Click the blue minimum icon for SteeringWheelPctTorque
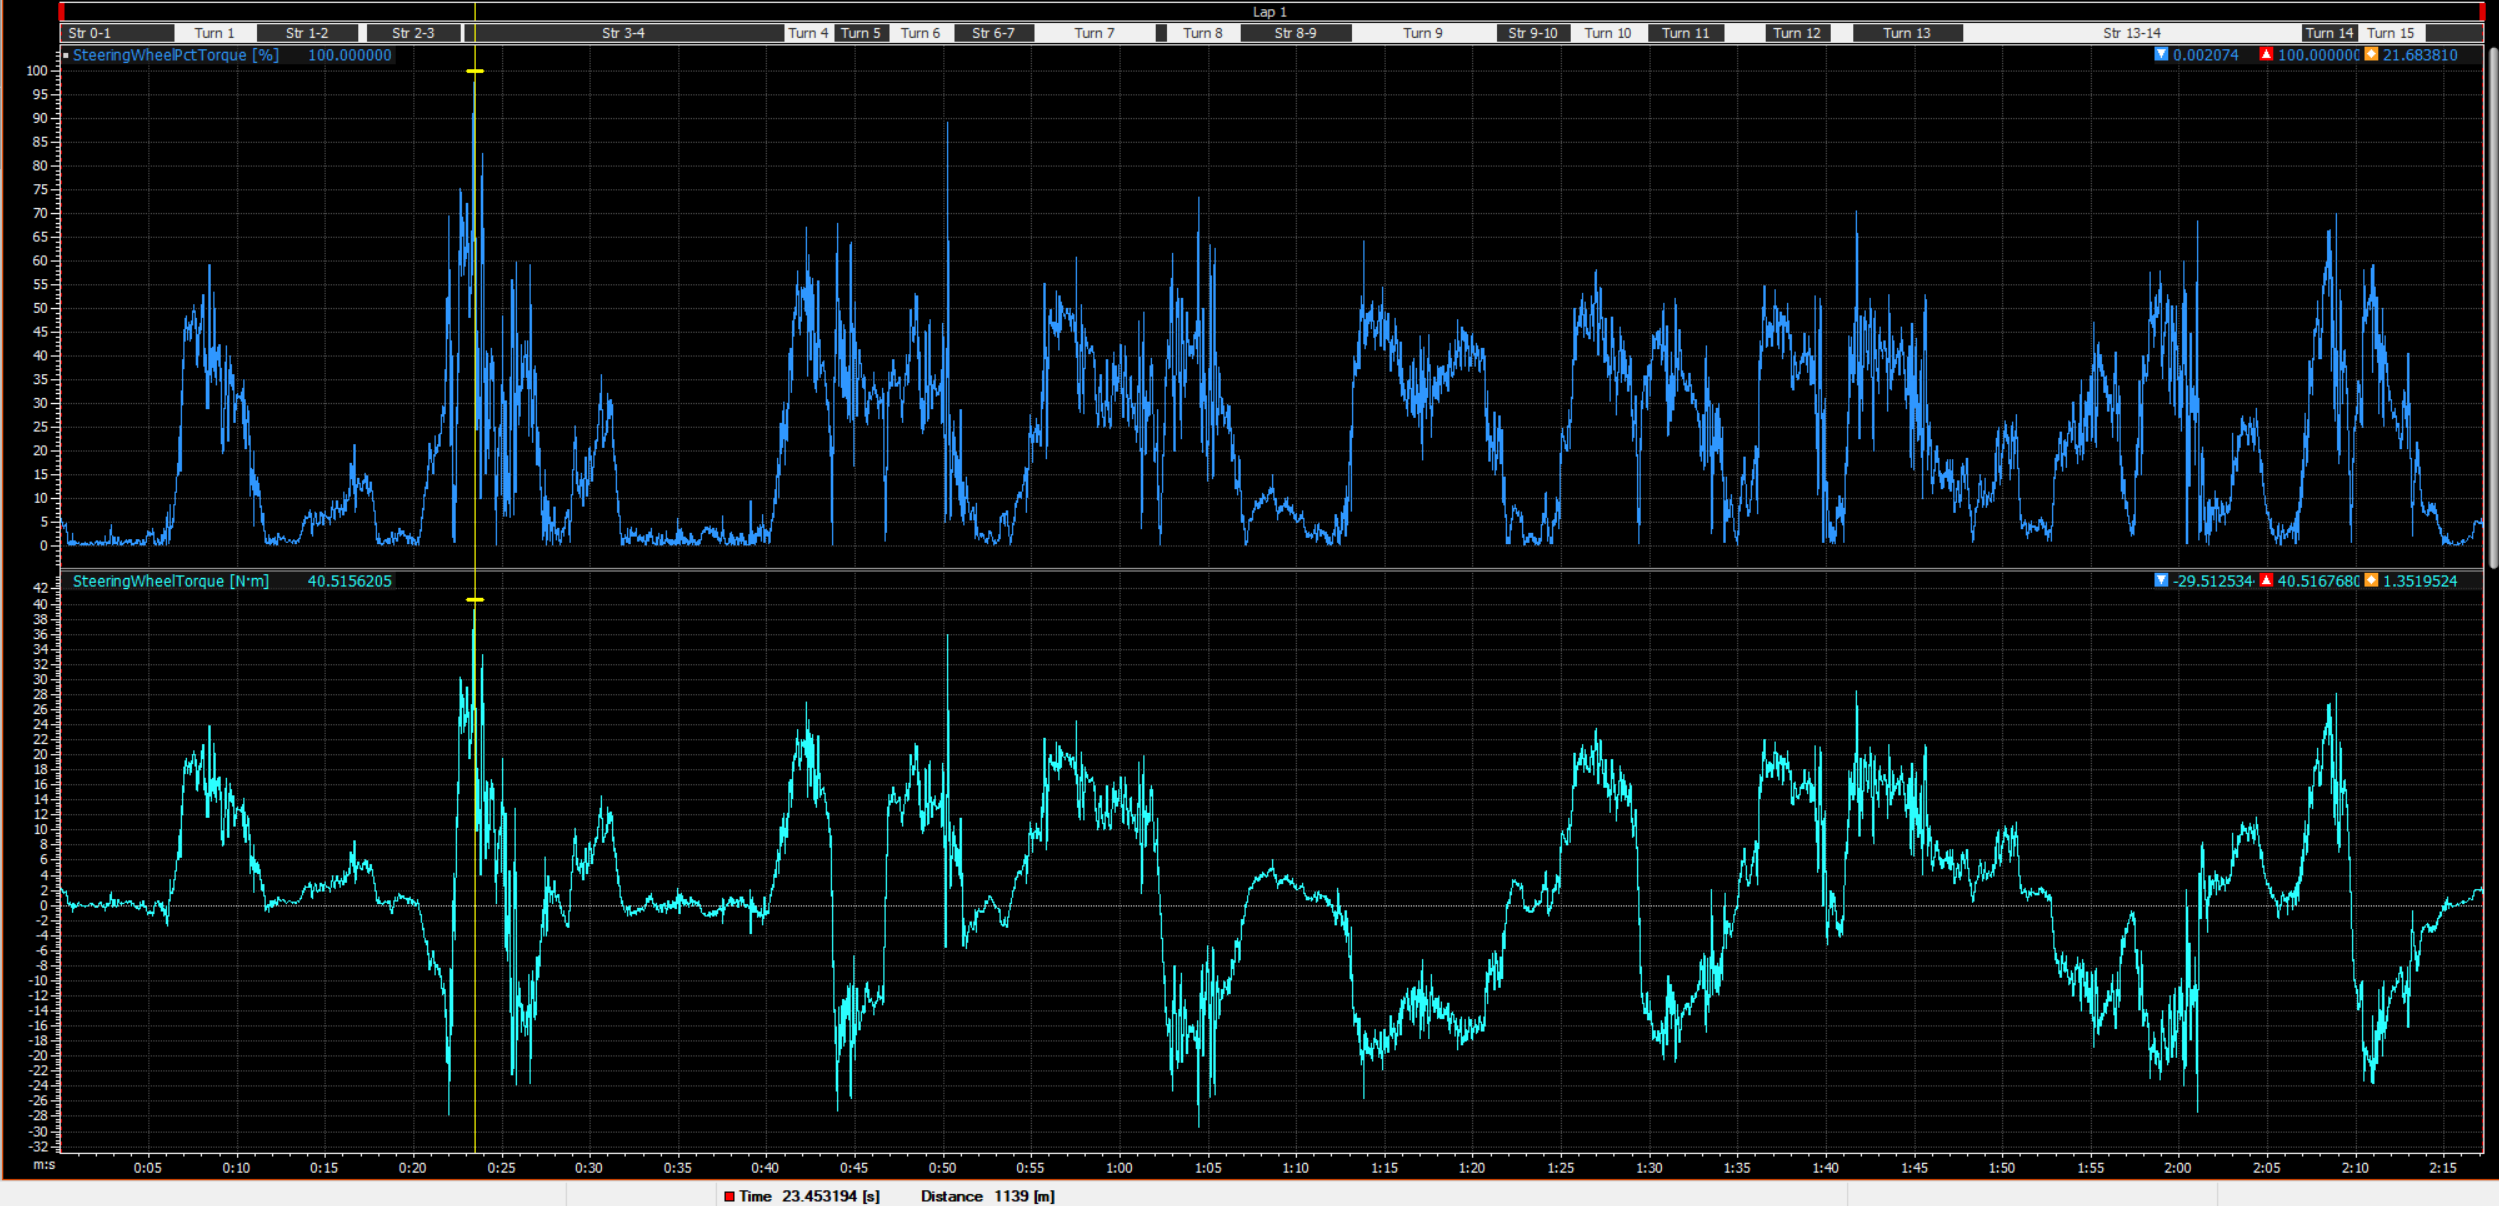Image resolution: width=2499 pixels, height=1206 pixels. pos(2161,55)
